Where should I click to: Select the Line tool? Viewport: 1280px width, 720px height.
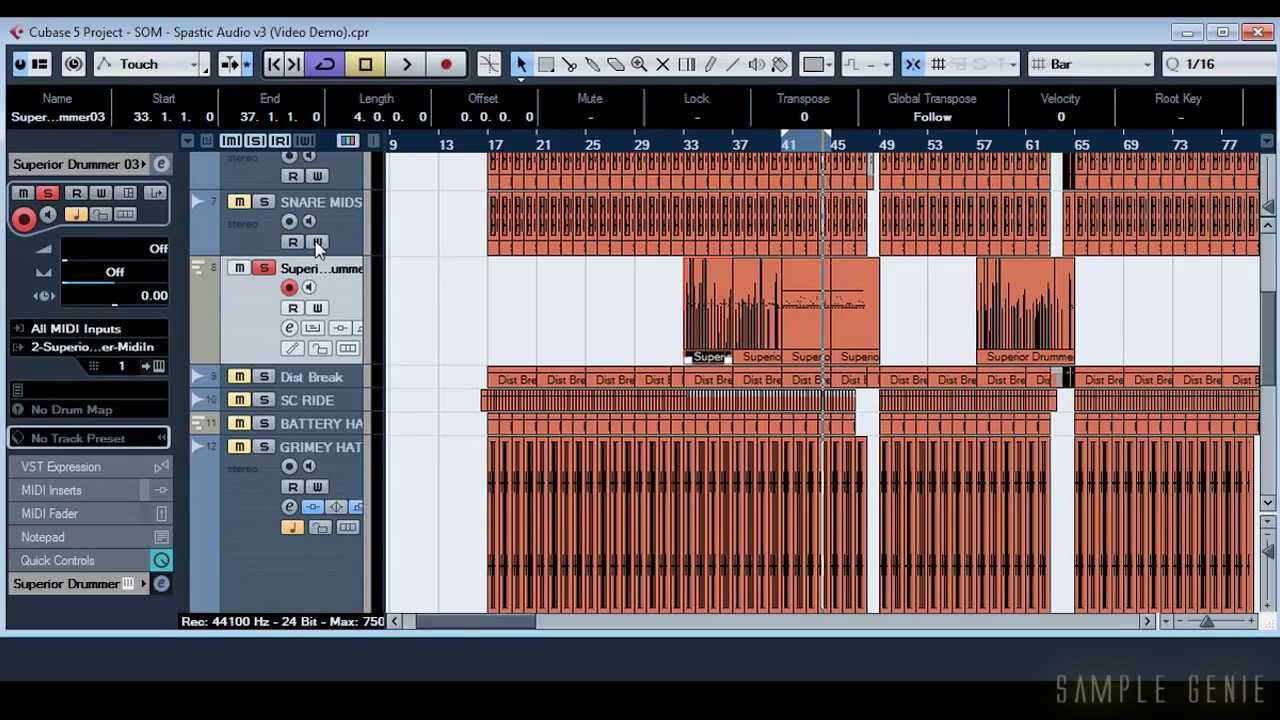[x=733, y=64]
